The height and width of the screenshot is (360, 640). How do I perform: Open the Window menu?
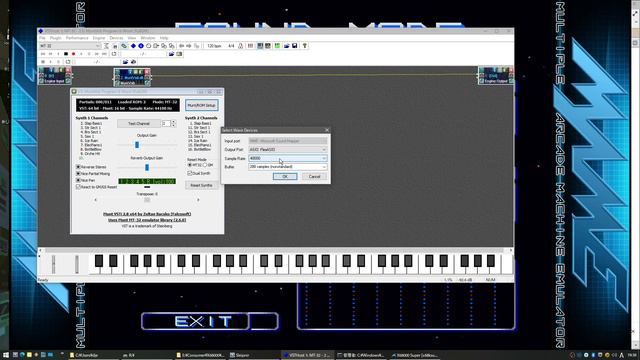coord(148,38)
